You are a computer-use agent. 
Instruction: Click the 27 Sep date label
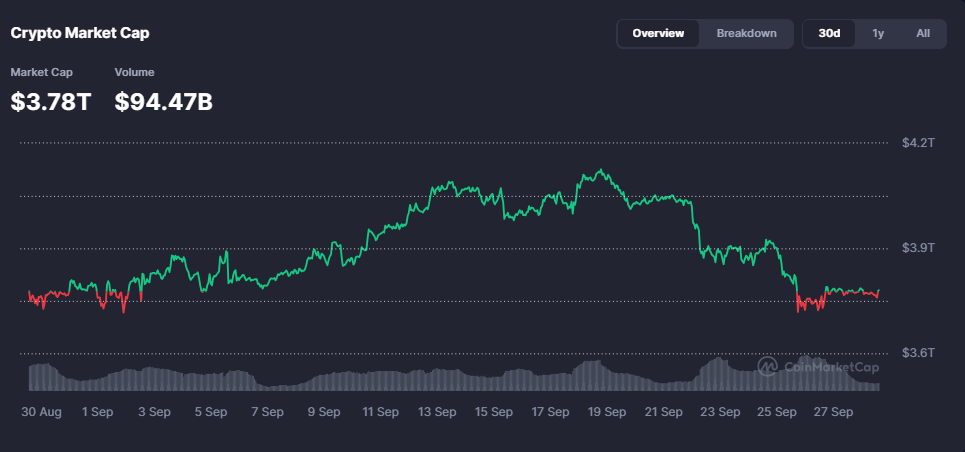point(832,411)
